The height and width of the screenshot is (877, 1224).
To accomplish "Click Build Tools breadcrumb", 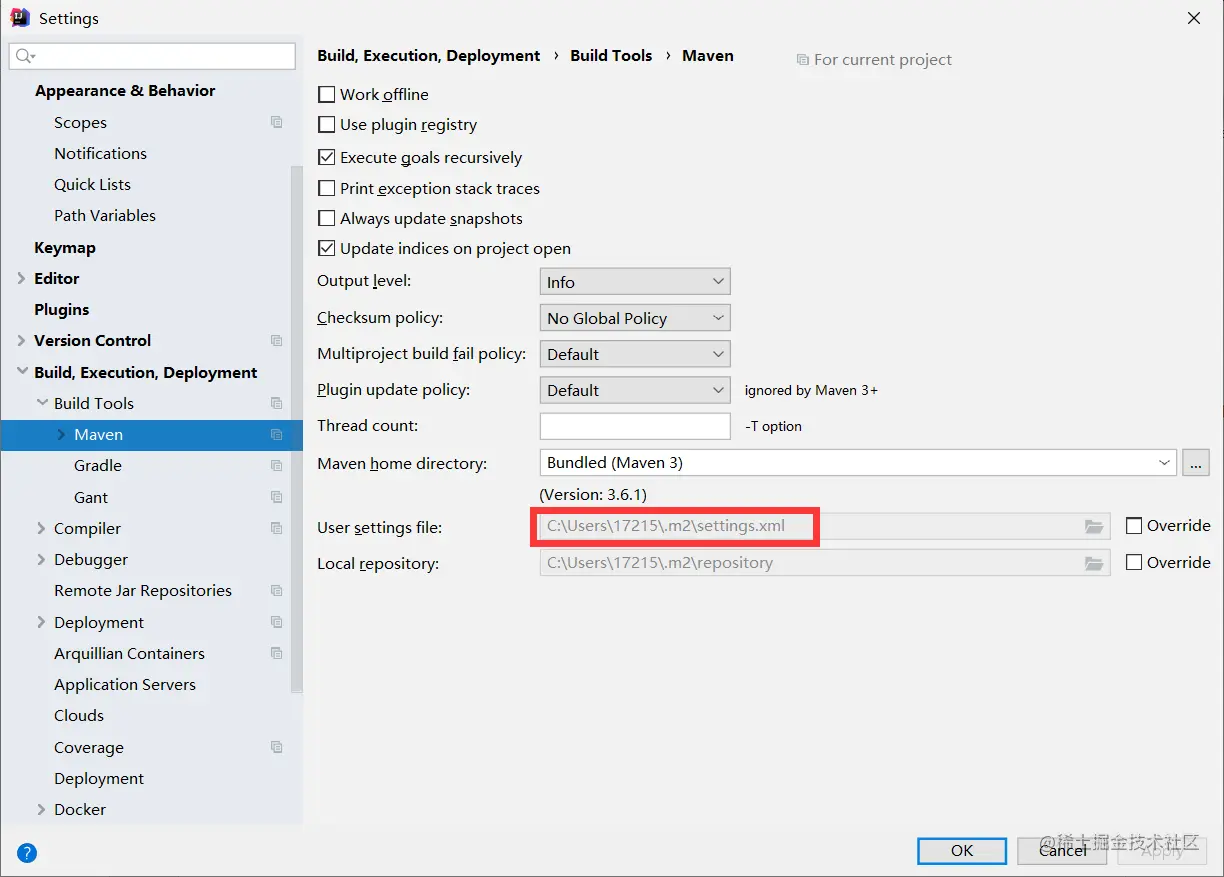I will click(611, 56).
